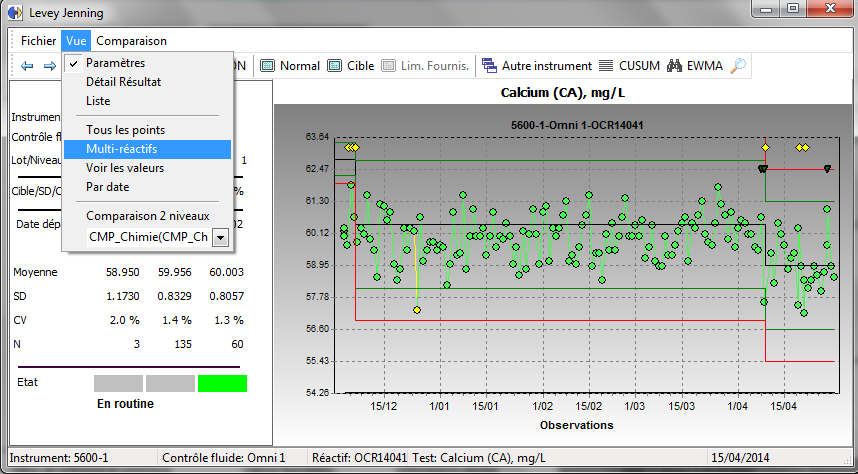The height and width of the screenshot is (474, 858).
Task: Click the Lim. Fournis. toolbar button
Action: click(425, 66)
